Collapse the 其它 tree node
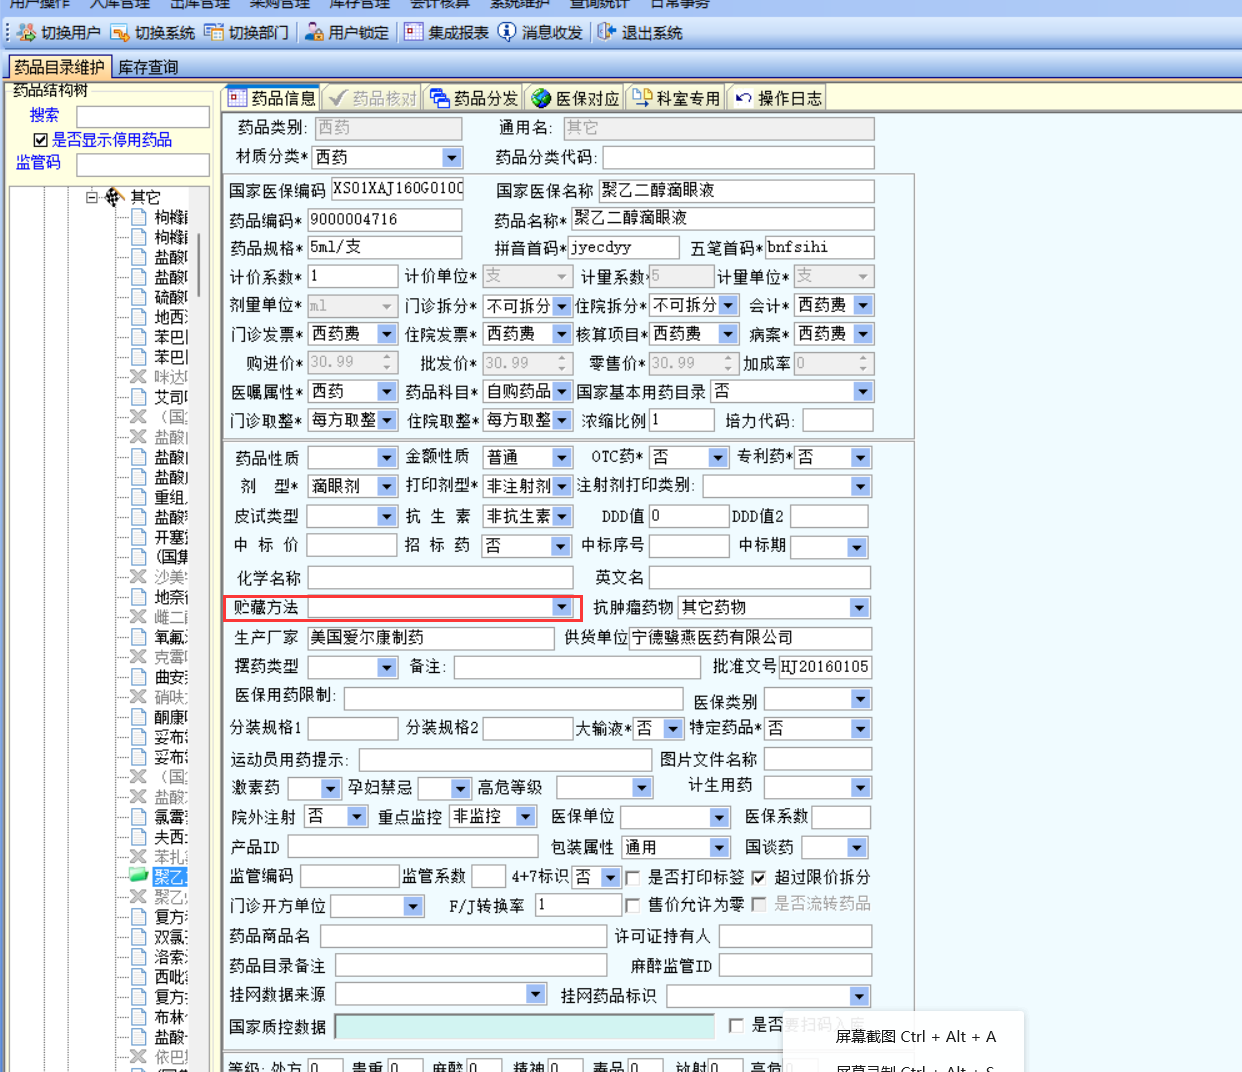The height and width of the screenshot is (1072, 1242). click(x=92, y=197)
